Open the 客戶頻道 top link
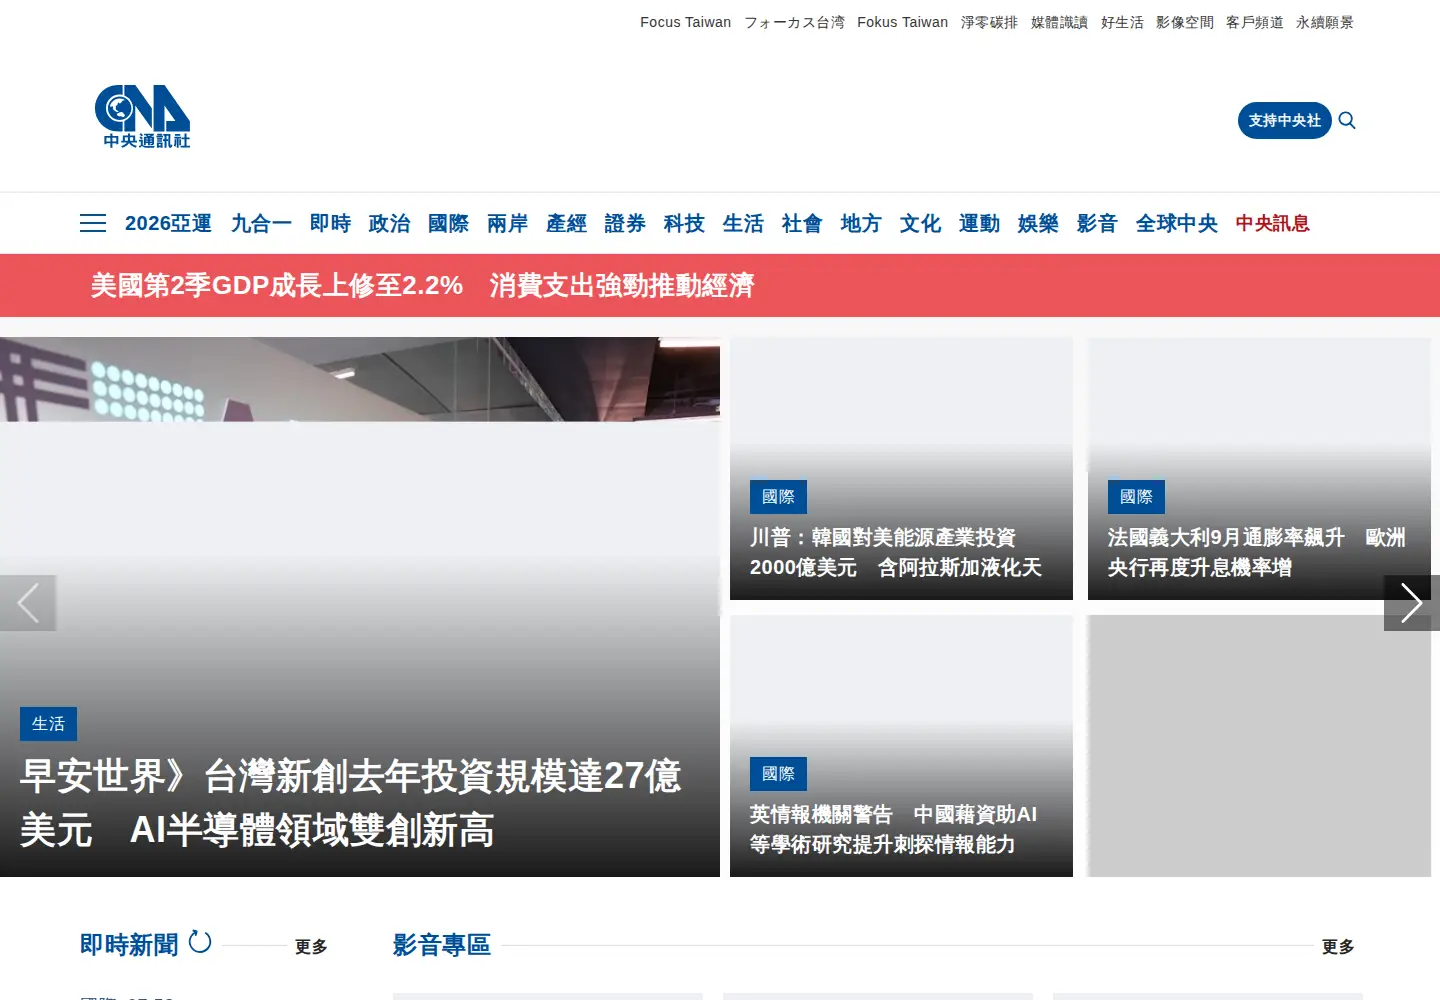Image resolution: width=1440 pixels, height=1000 pixels. (x=1255, y=22)
